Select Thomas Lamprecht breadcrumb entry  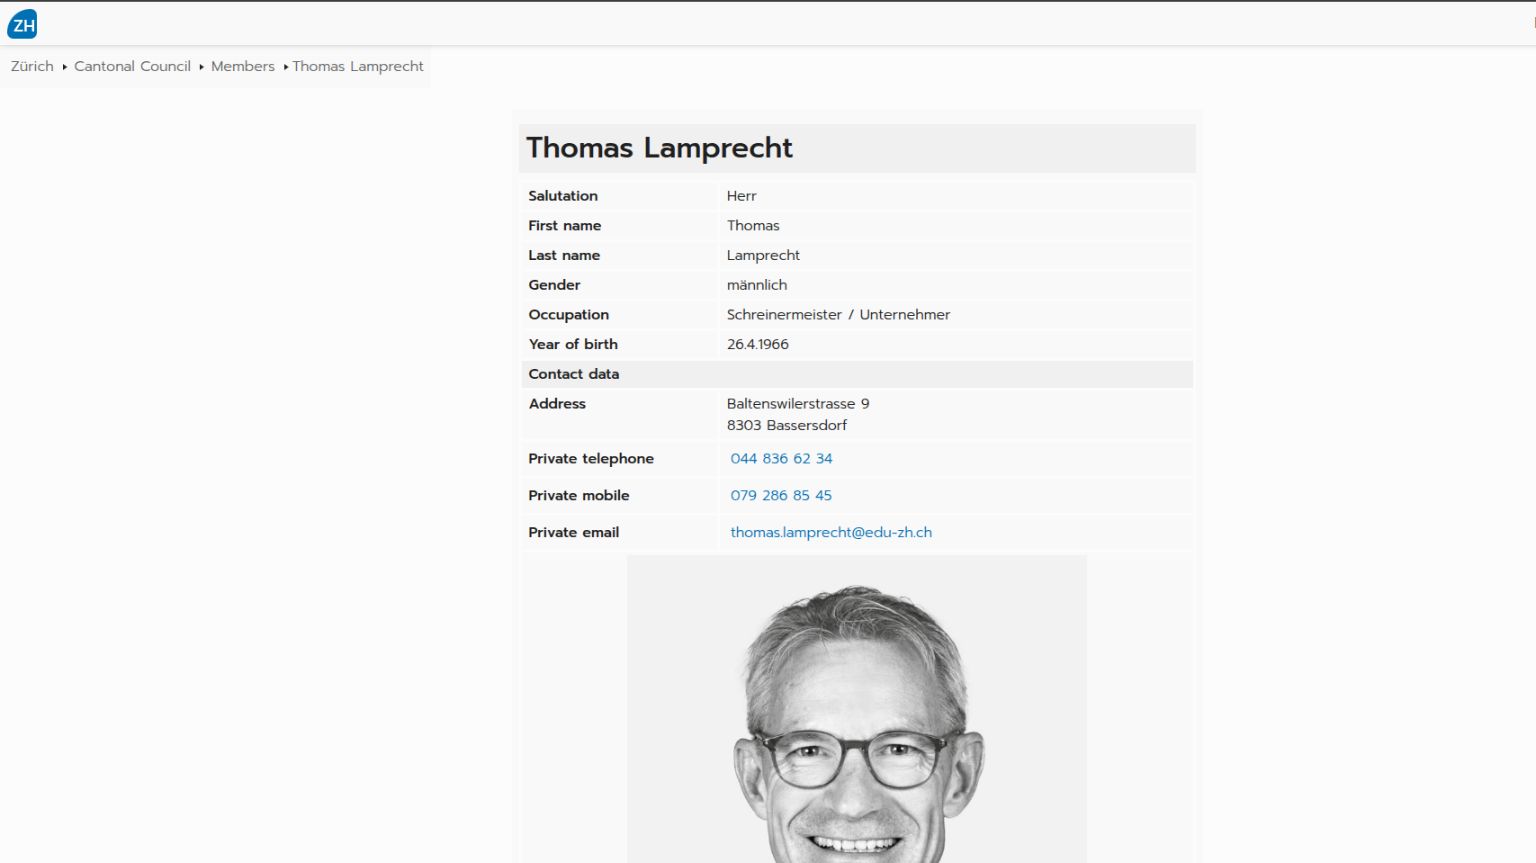358,66
